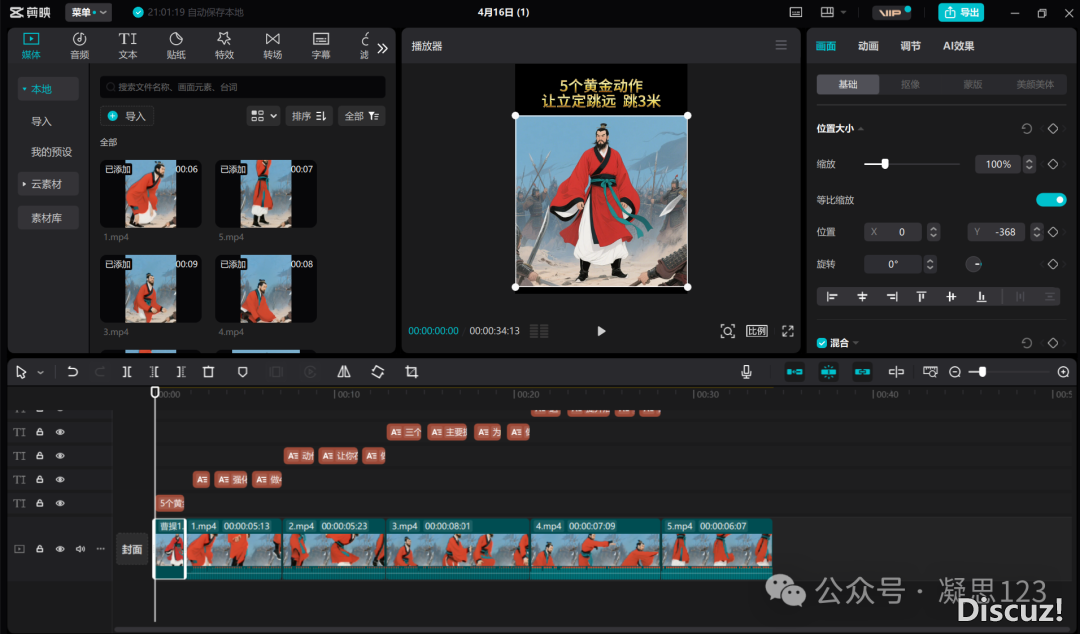The image size is (1080, 634).
Task: Click the zoom in timeline icon
Action: point(1063,372)
